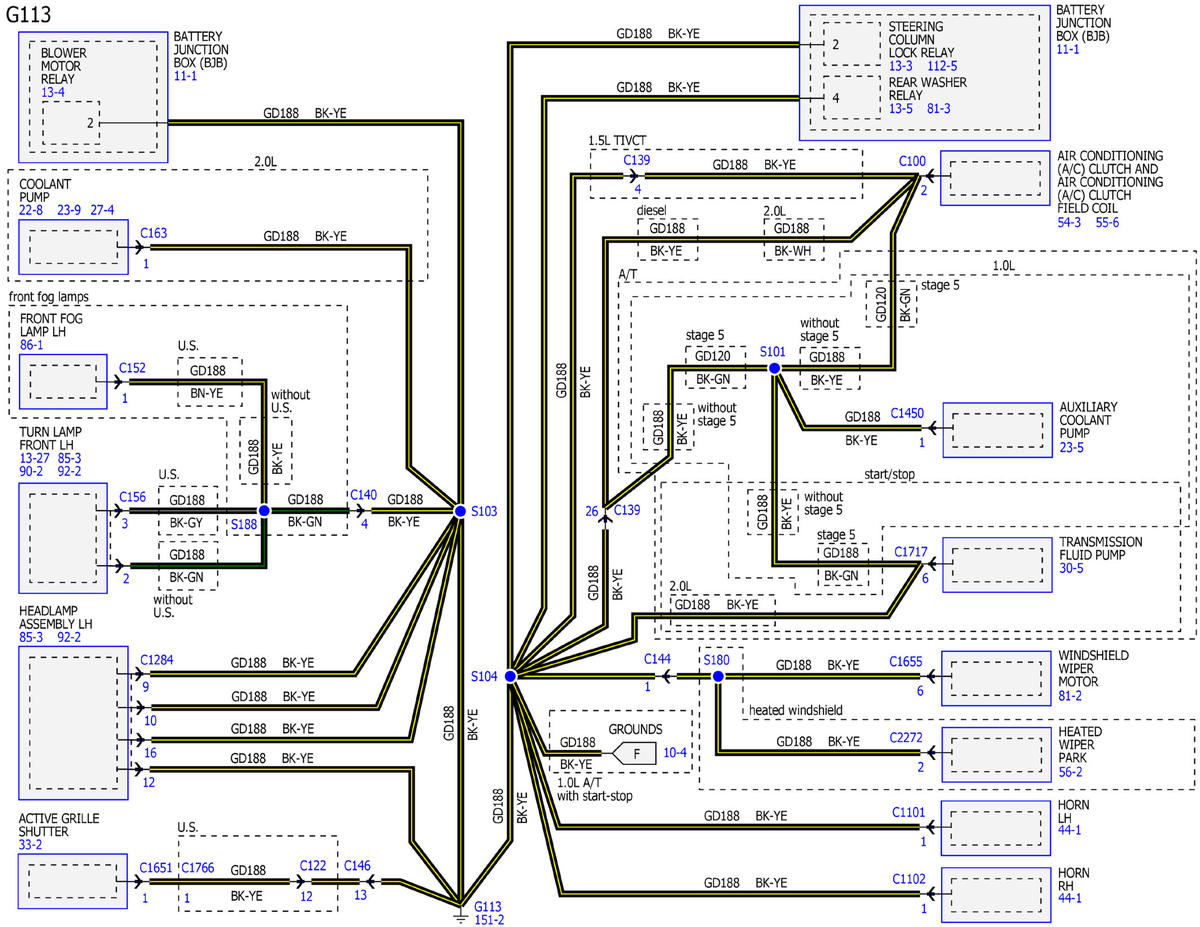Screen dimensions: 1200x927
Task: Select splice label S101
Action: pyautogui.click(x=773, y=351)
